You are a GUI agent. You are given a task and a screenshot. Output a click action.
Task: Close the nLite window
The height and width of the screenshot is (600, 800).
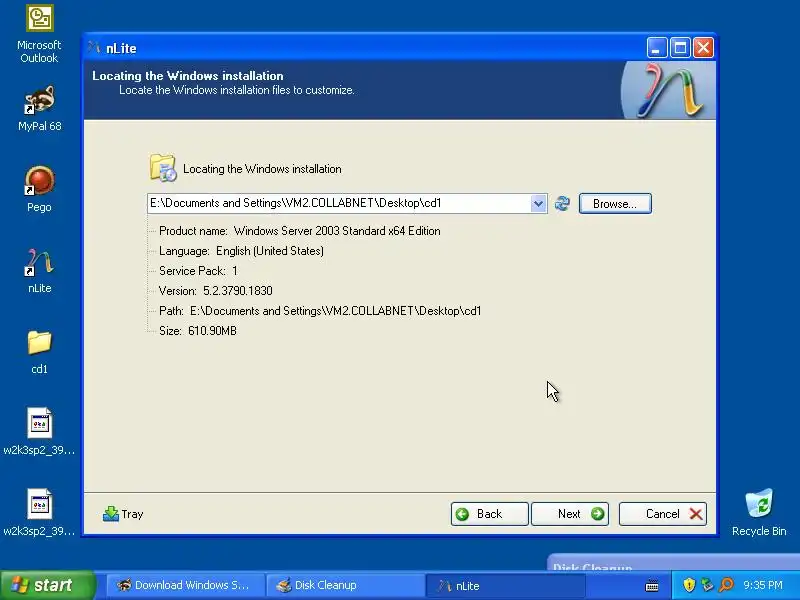coord(703,48)
